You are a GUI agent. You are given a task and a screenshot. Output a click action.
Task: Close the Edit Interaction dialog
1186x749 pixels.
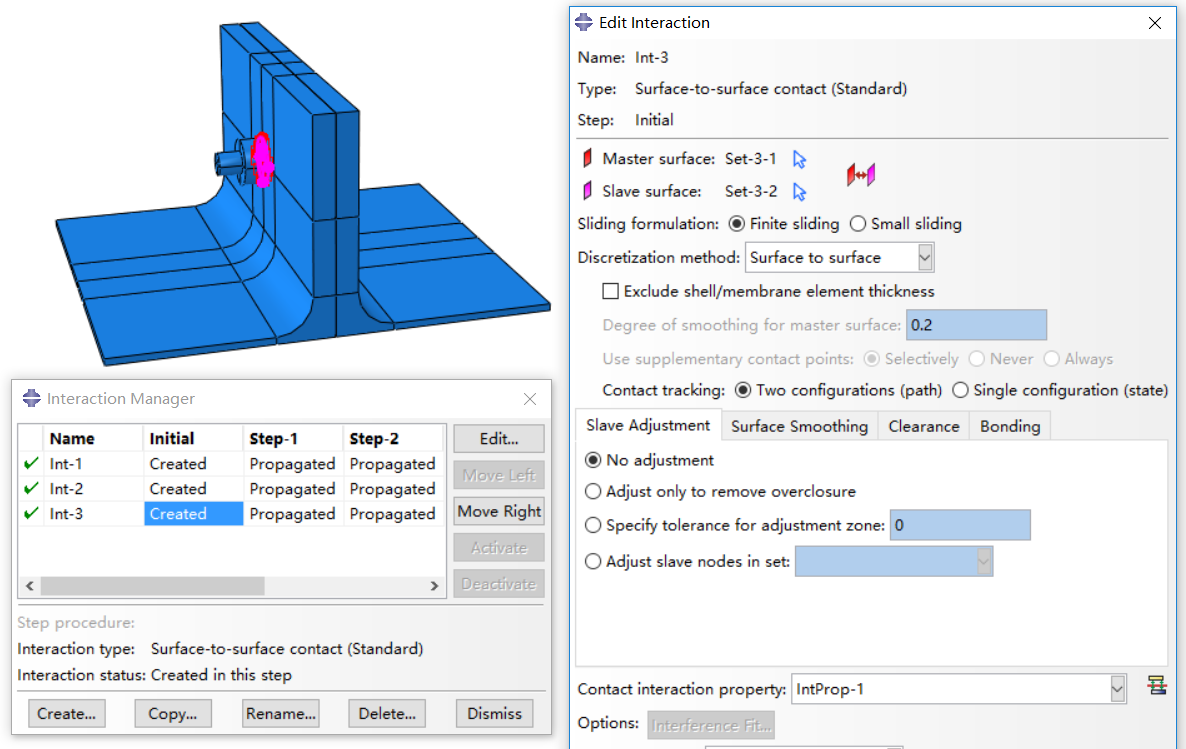pyautogui.click(x=1154, y=23)
